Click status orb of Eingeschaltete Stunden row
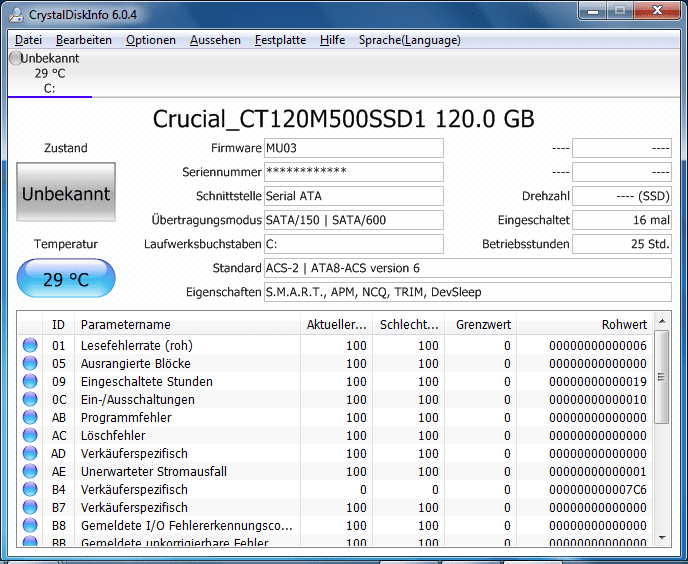The width and height of the screenshot is (688, 564). pos(30,381)
